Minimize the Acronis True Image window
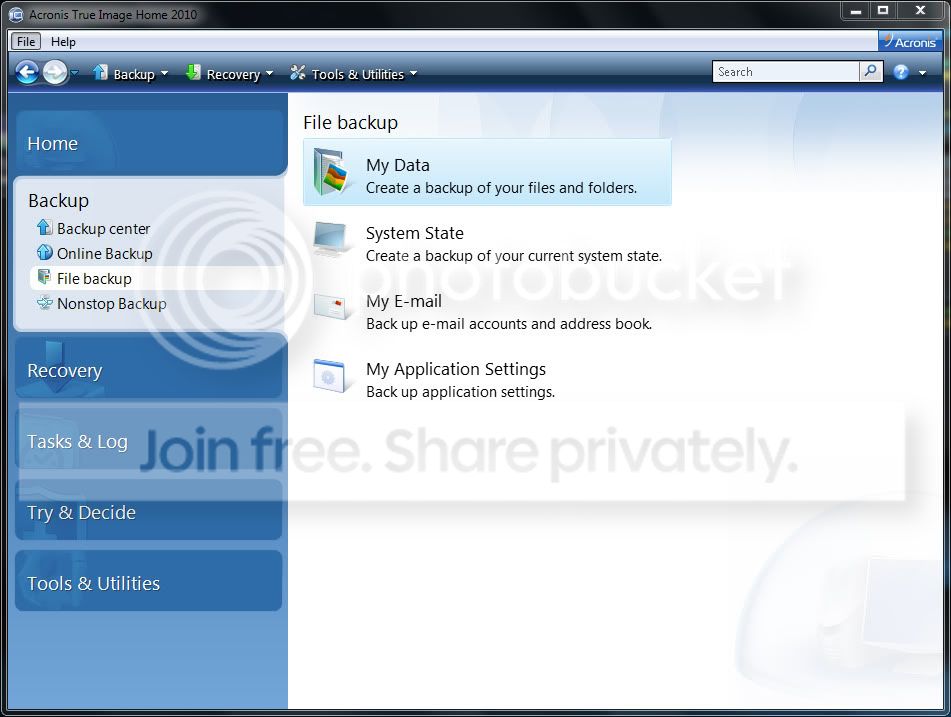This screenshot has height=717, width=951. point(855,10)
